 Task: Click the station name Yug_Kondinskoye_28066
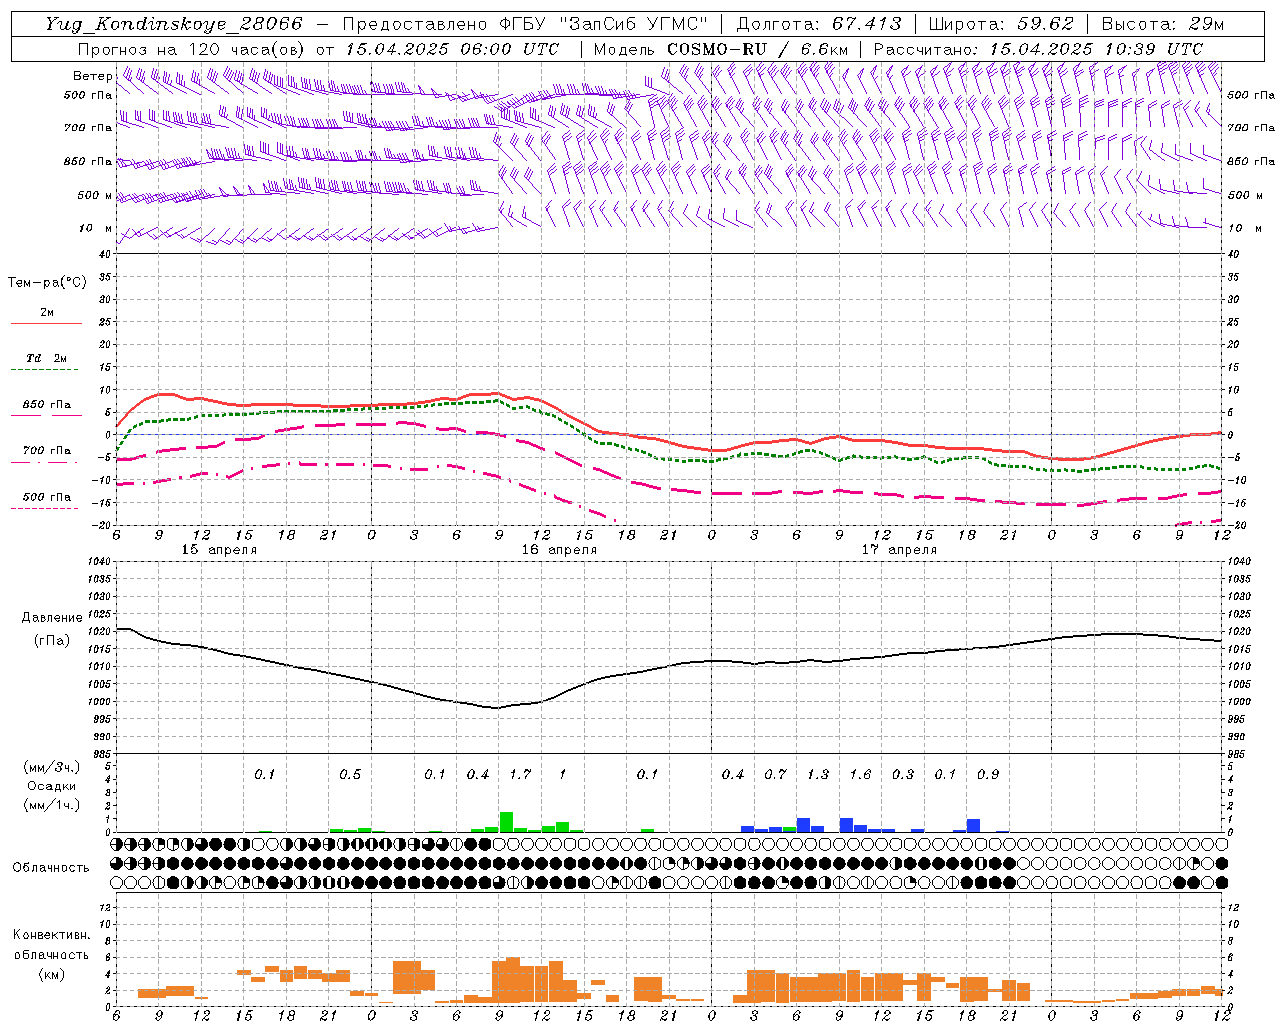(x=174, y=24)
